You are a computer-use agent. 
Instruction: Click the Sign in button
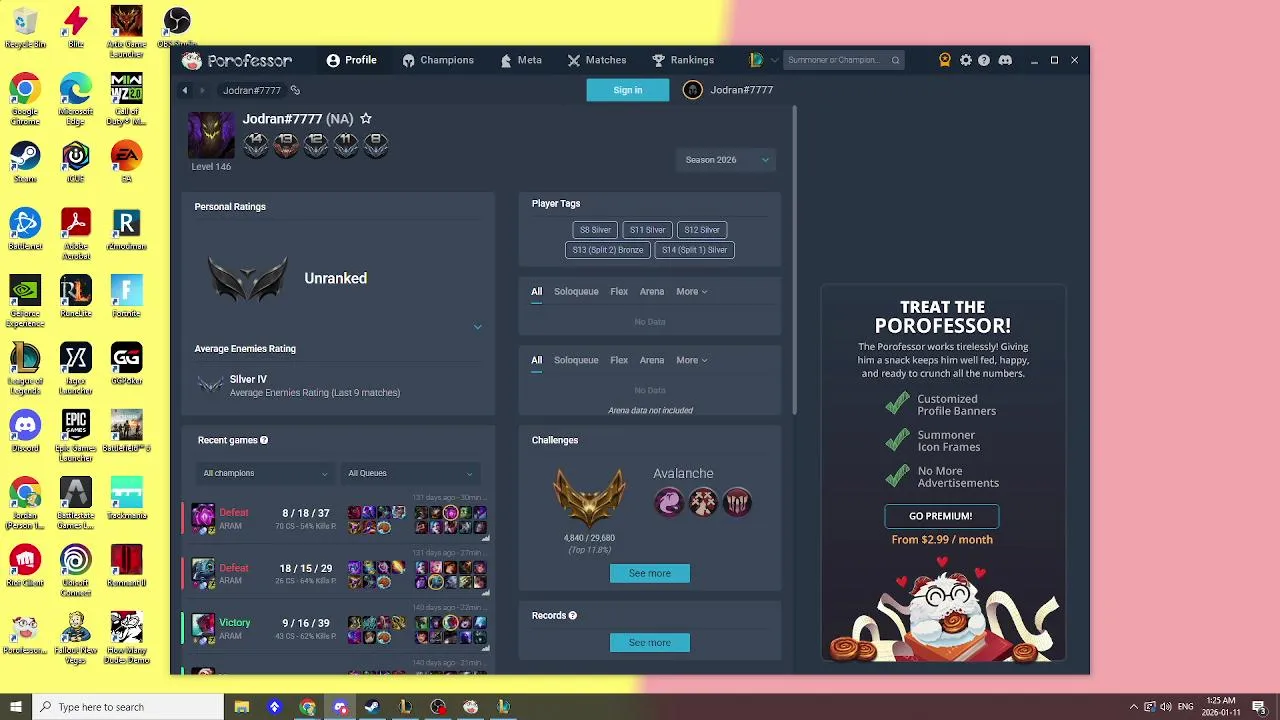pos(628,90)
